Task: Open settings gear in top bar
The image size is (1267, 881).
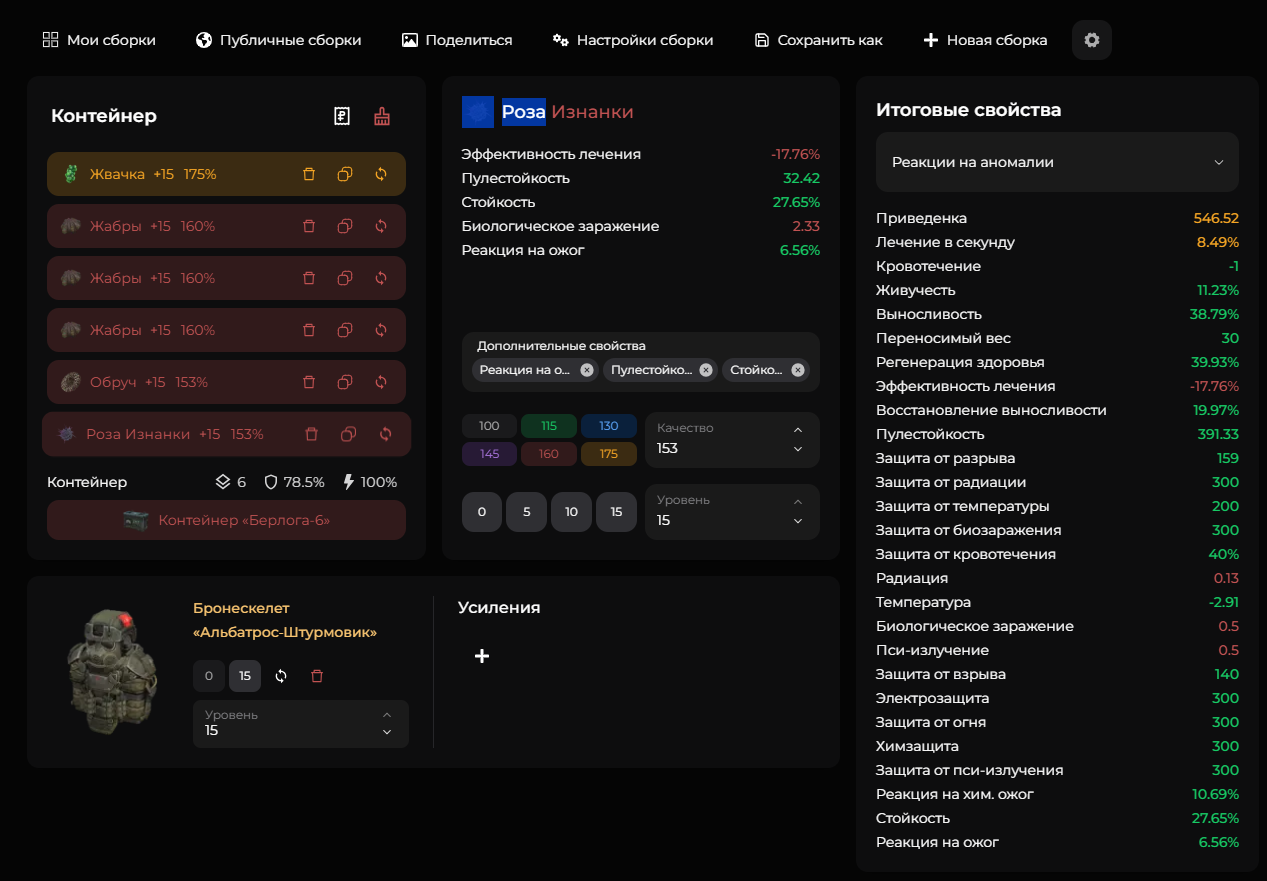Action: click(1092, 40)
